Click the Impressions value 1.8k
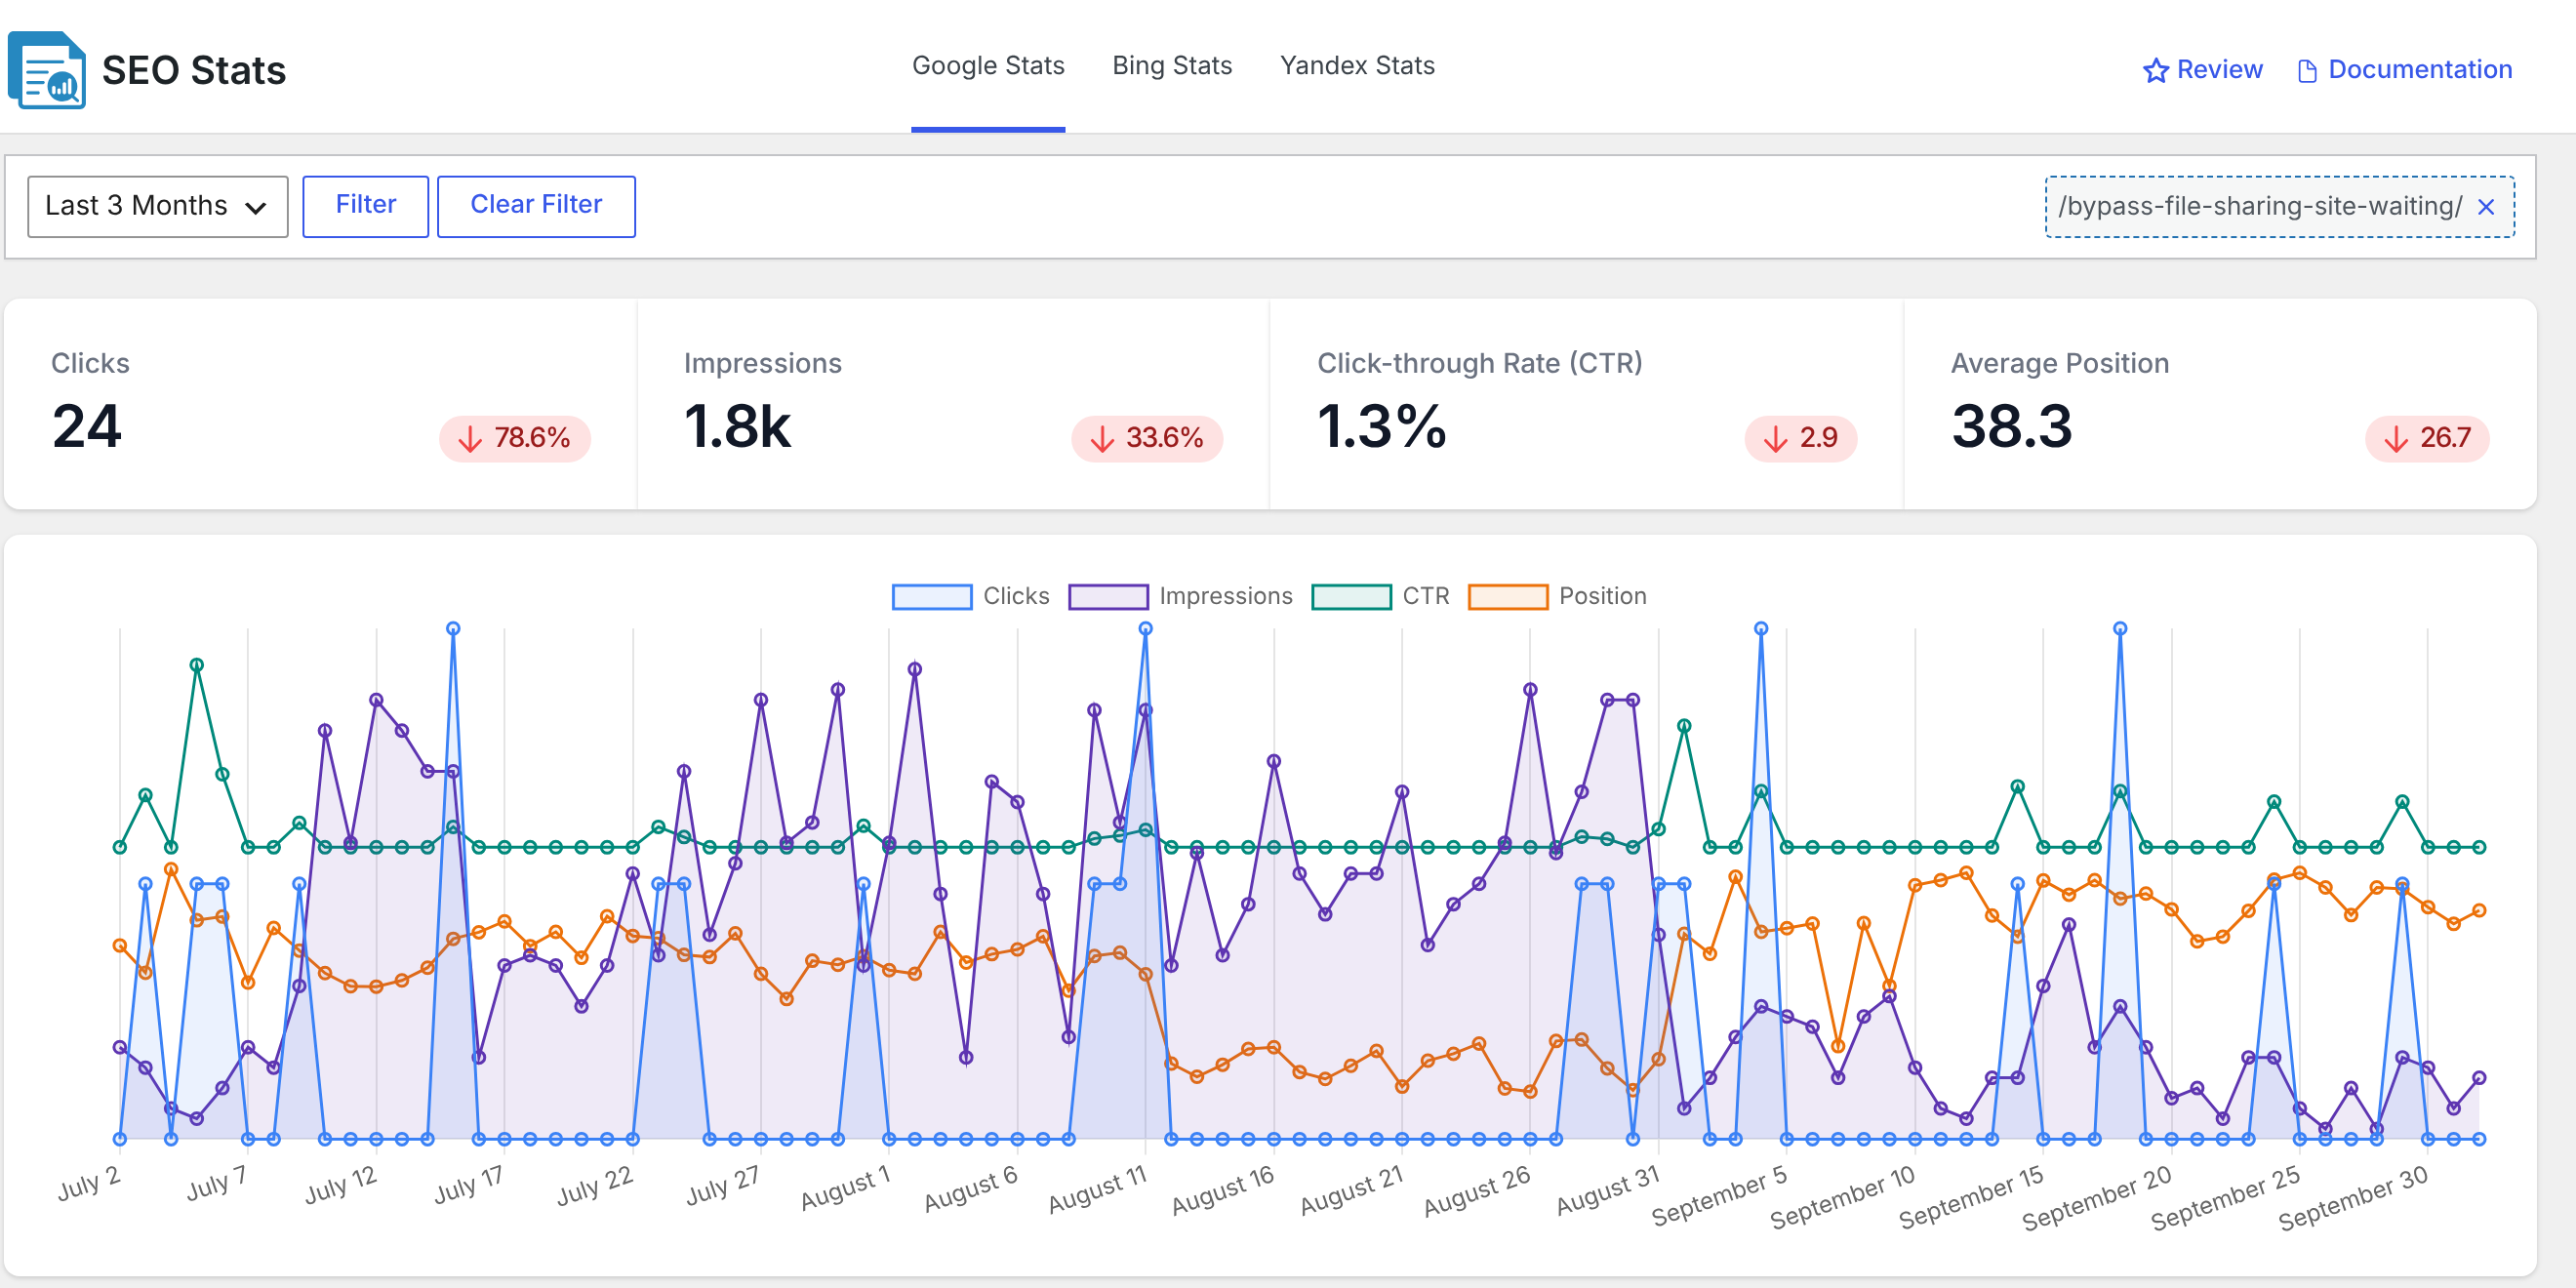 (737, 426)
